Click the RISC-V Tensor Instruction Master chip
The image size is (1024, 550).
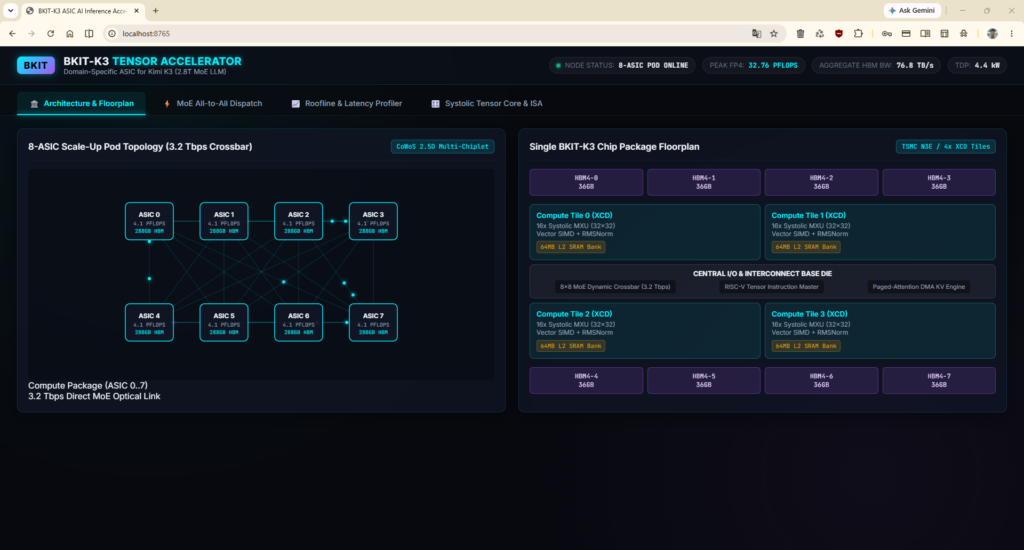point(771,287)
